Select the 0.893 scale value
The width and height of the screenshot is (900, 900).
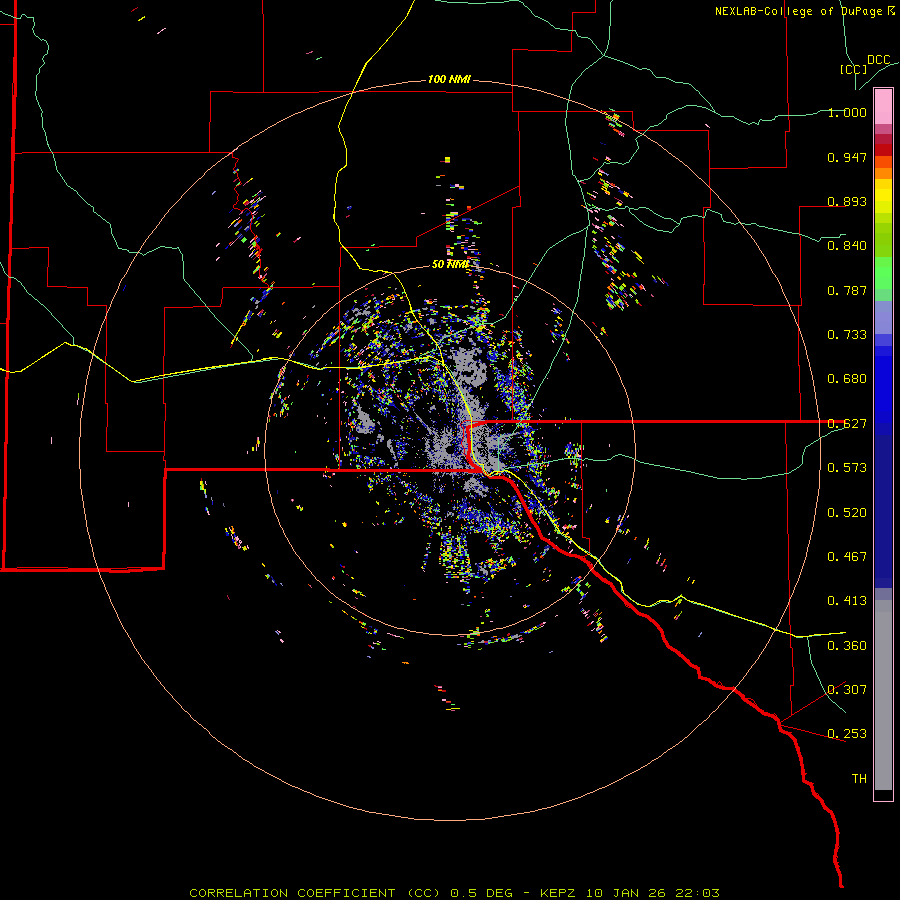(x=847, y=201)
